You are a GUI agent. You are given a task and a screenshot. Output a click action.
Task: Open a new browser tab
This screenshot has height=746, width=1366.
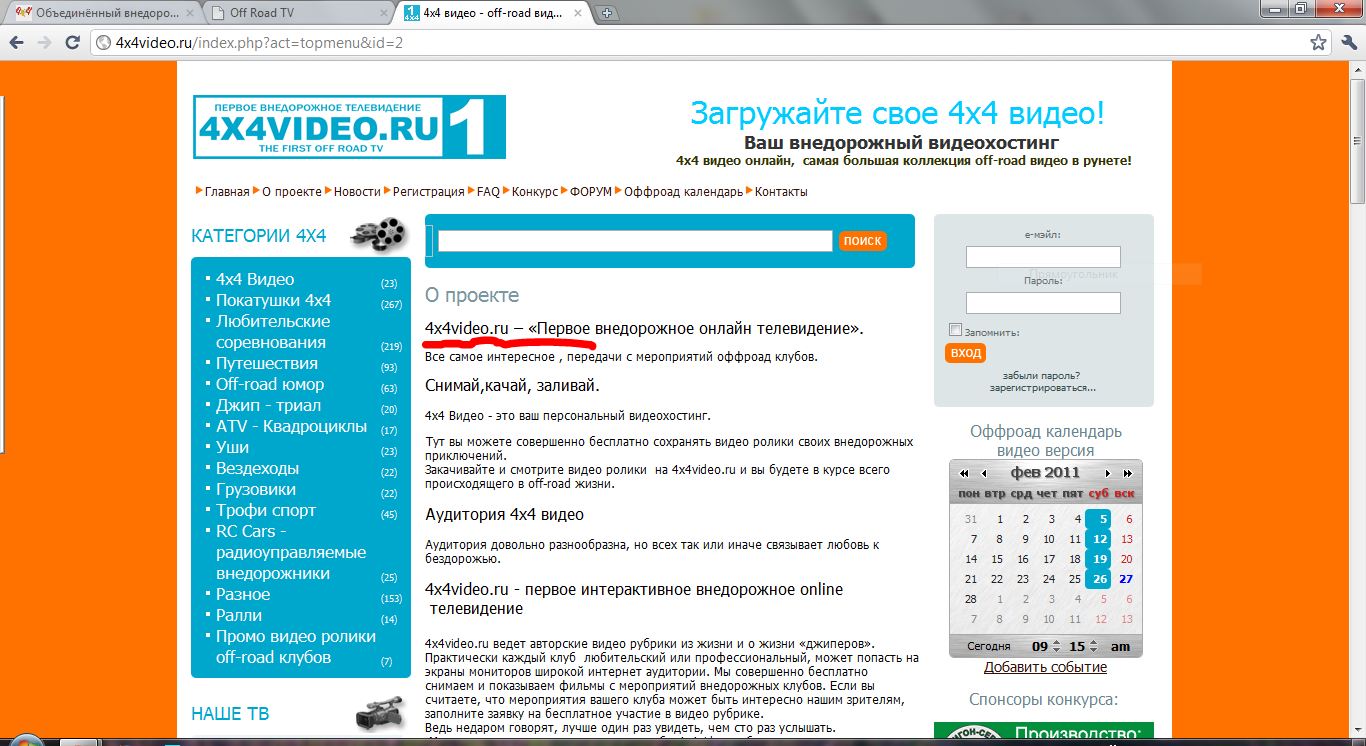608,13
